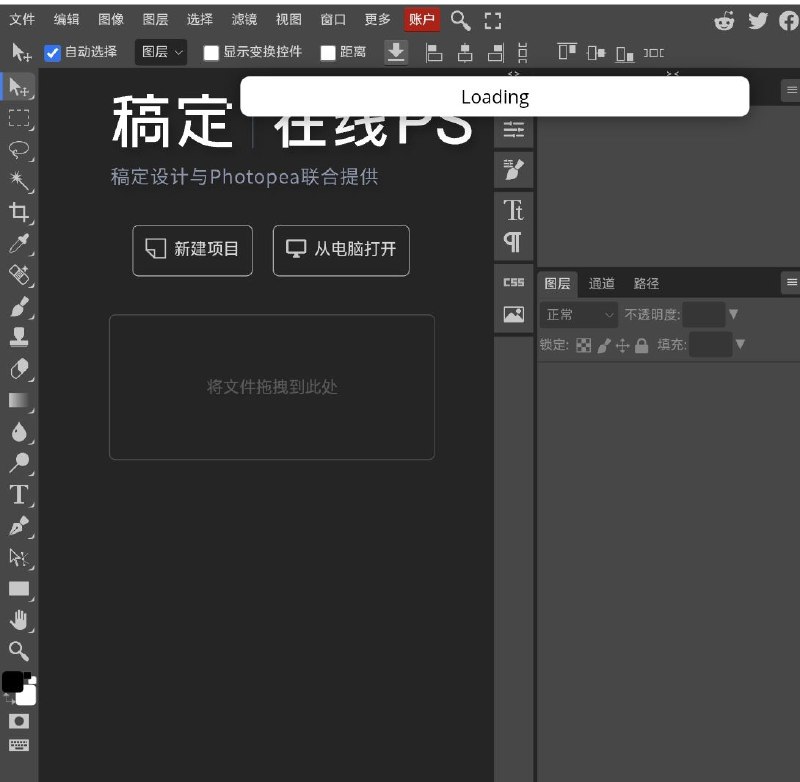
Task: Select the Gradient tool
Action: pyautogui.click(x=19, y=400)
